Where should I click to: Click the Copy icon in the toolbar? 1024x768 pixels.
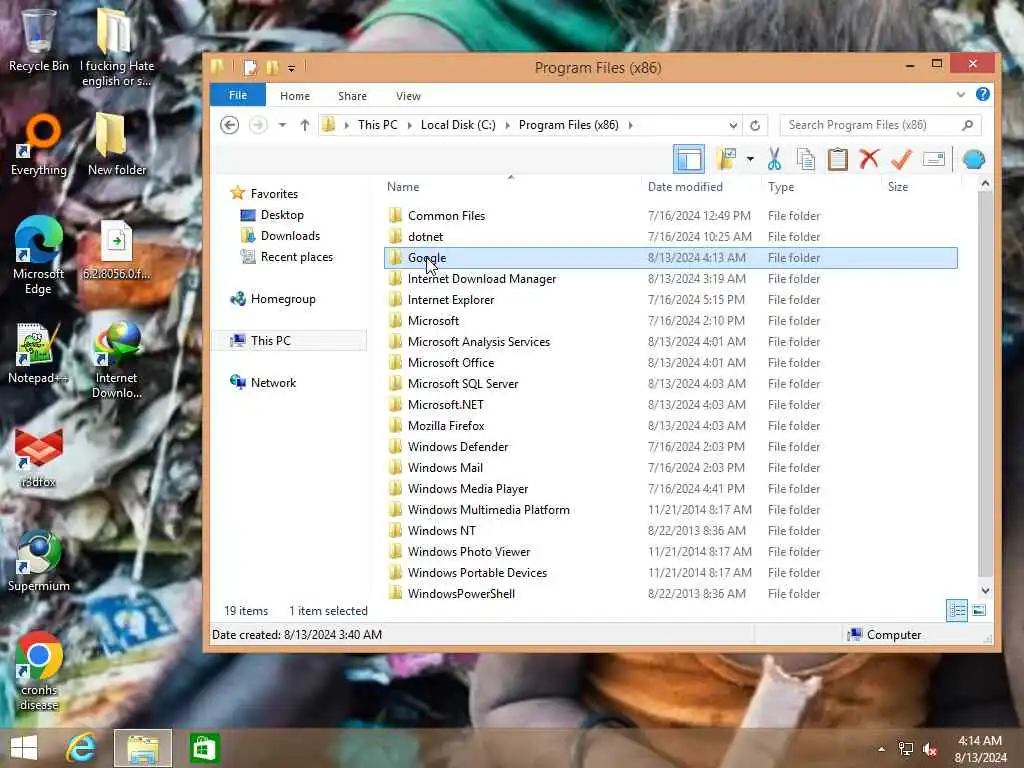[x=806, y=159]
